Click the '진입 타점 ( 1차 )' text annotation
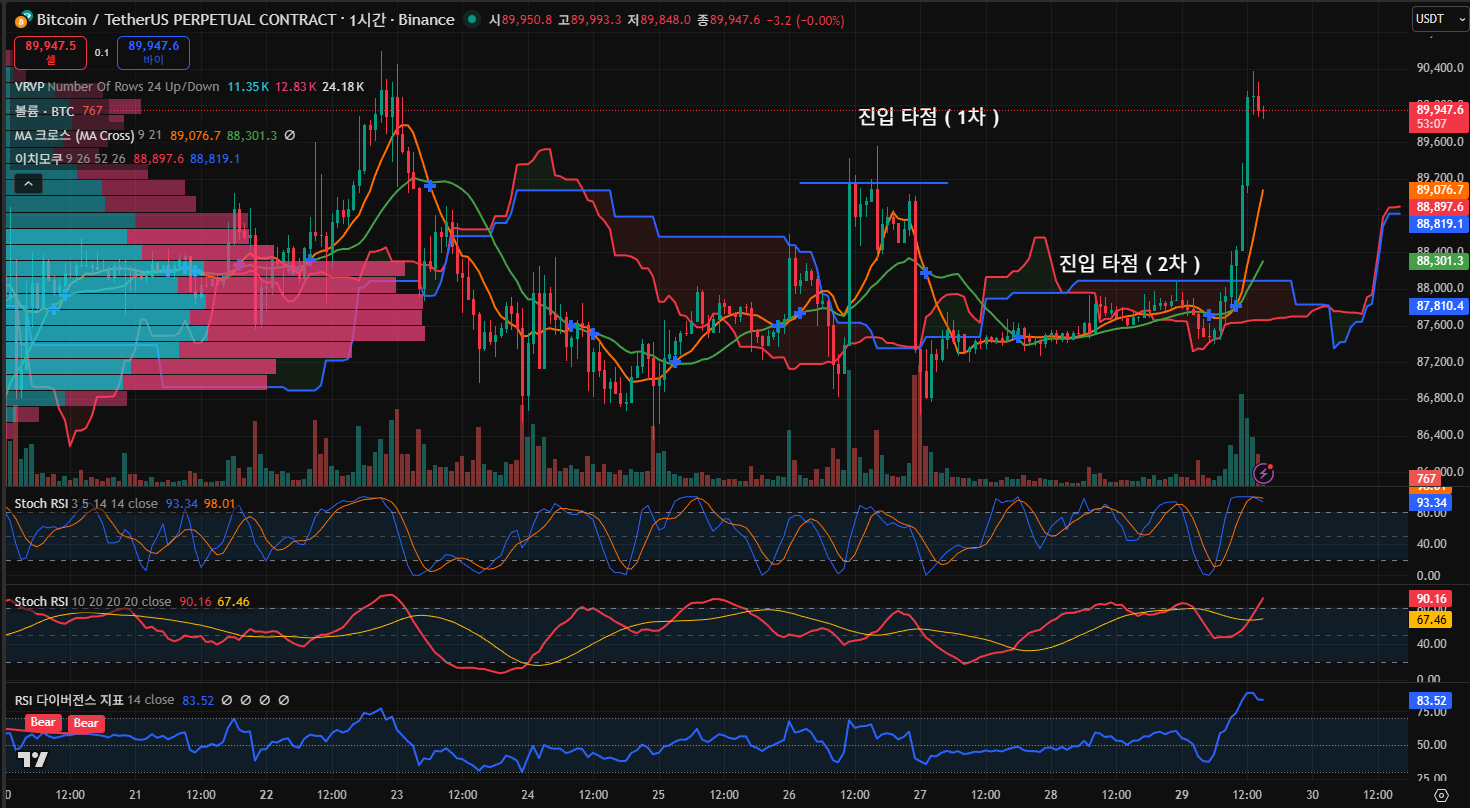Image resolution: width=1470 pixels, height=808 pixels. (x=928, y=117)
